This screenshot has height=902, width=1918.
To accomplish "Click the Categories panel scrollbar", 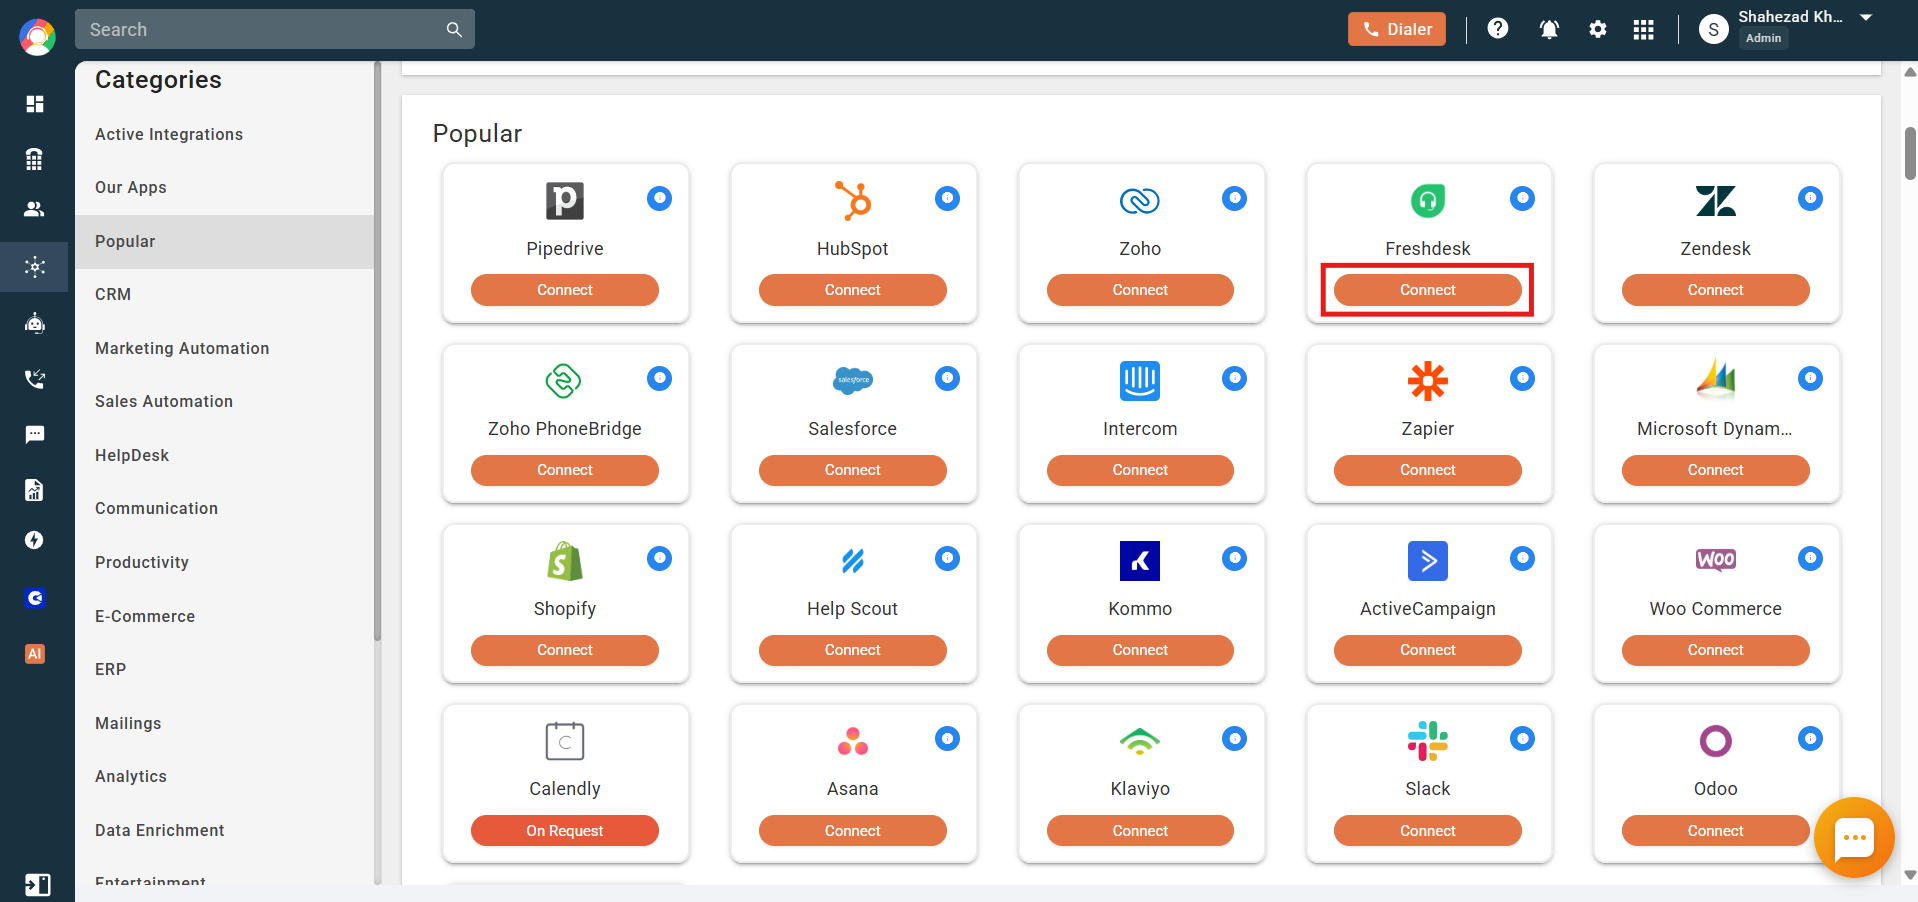I will pyautogui.click(x=377, y=350).
